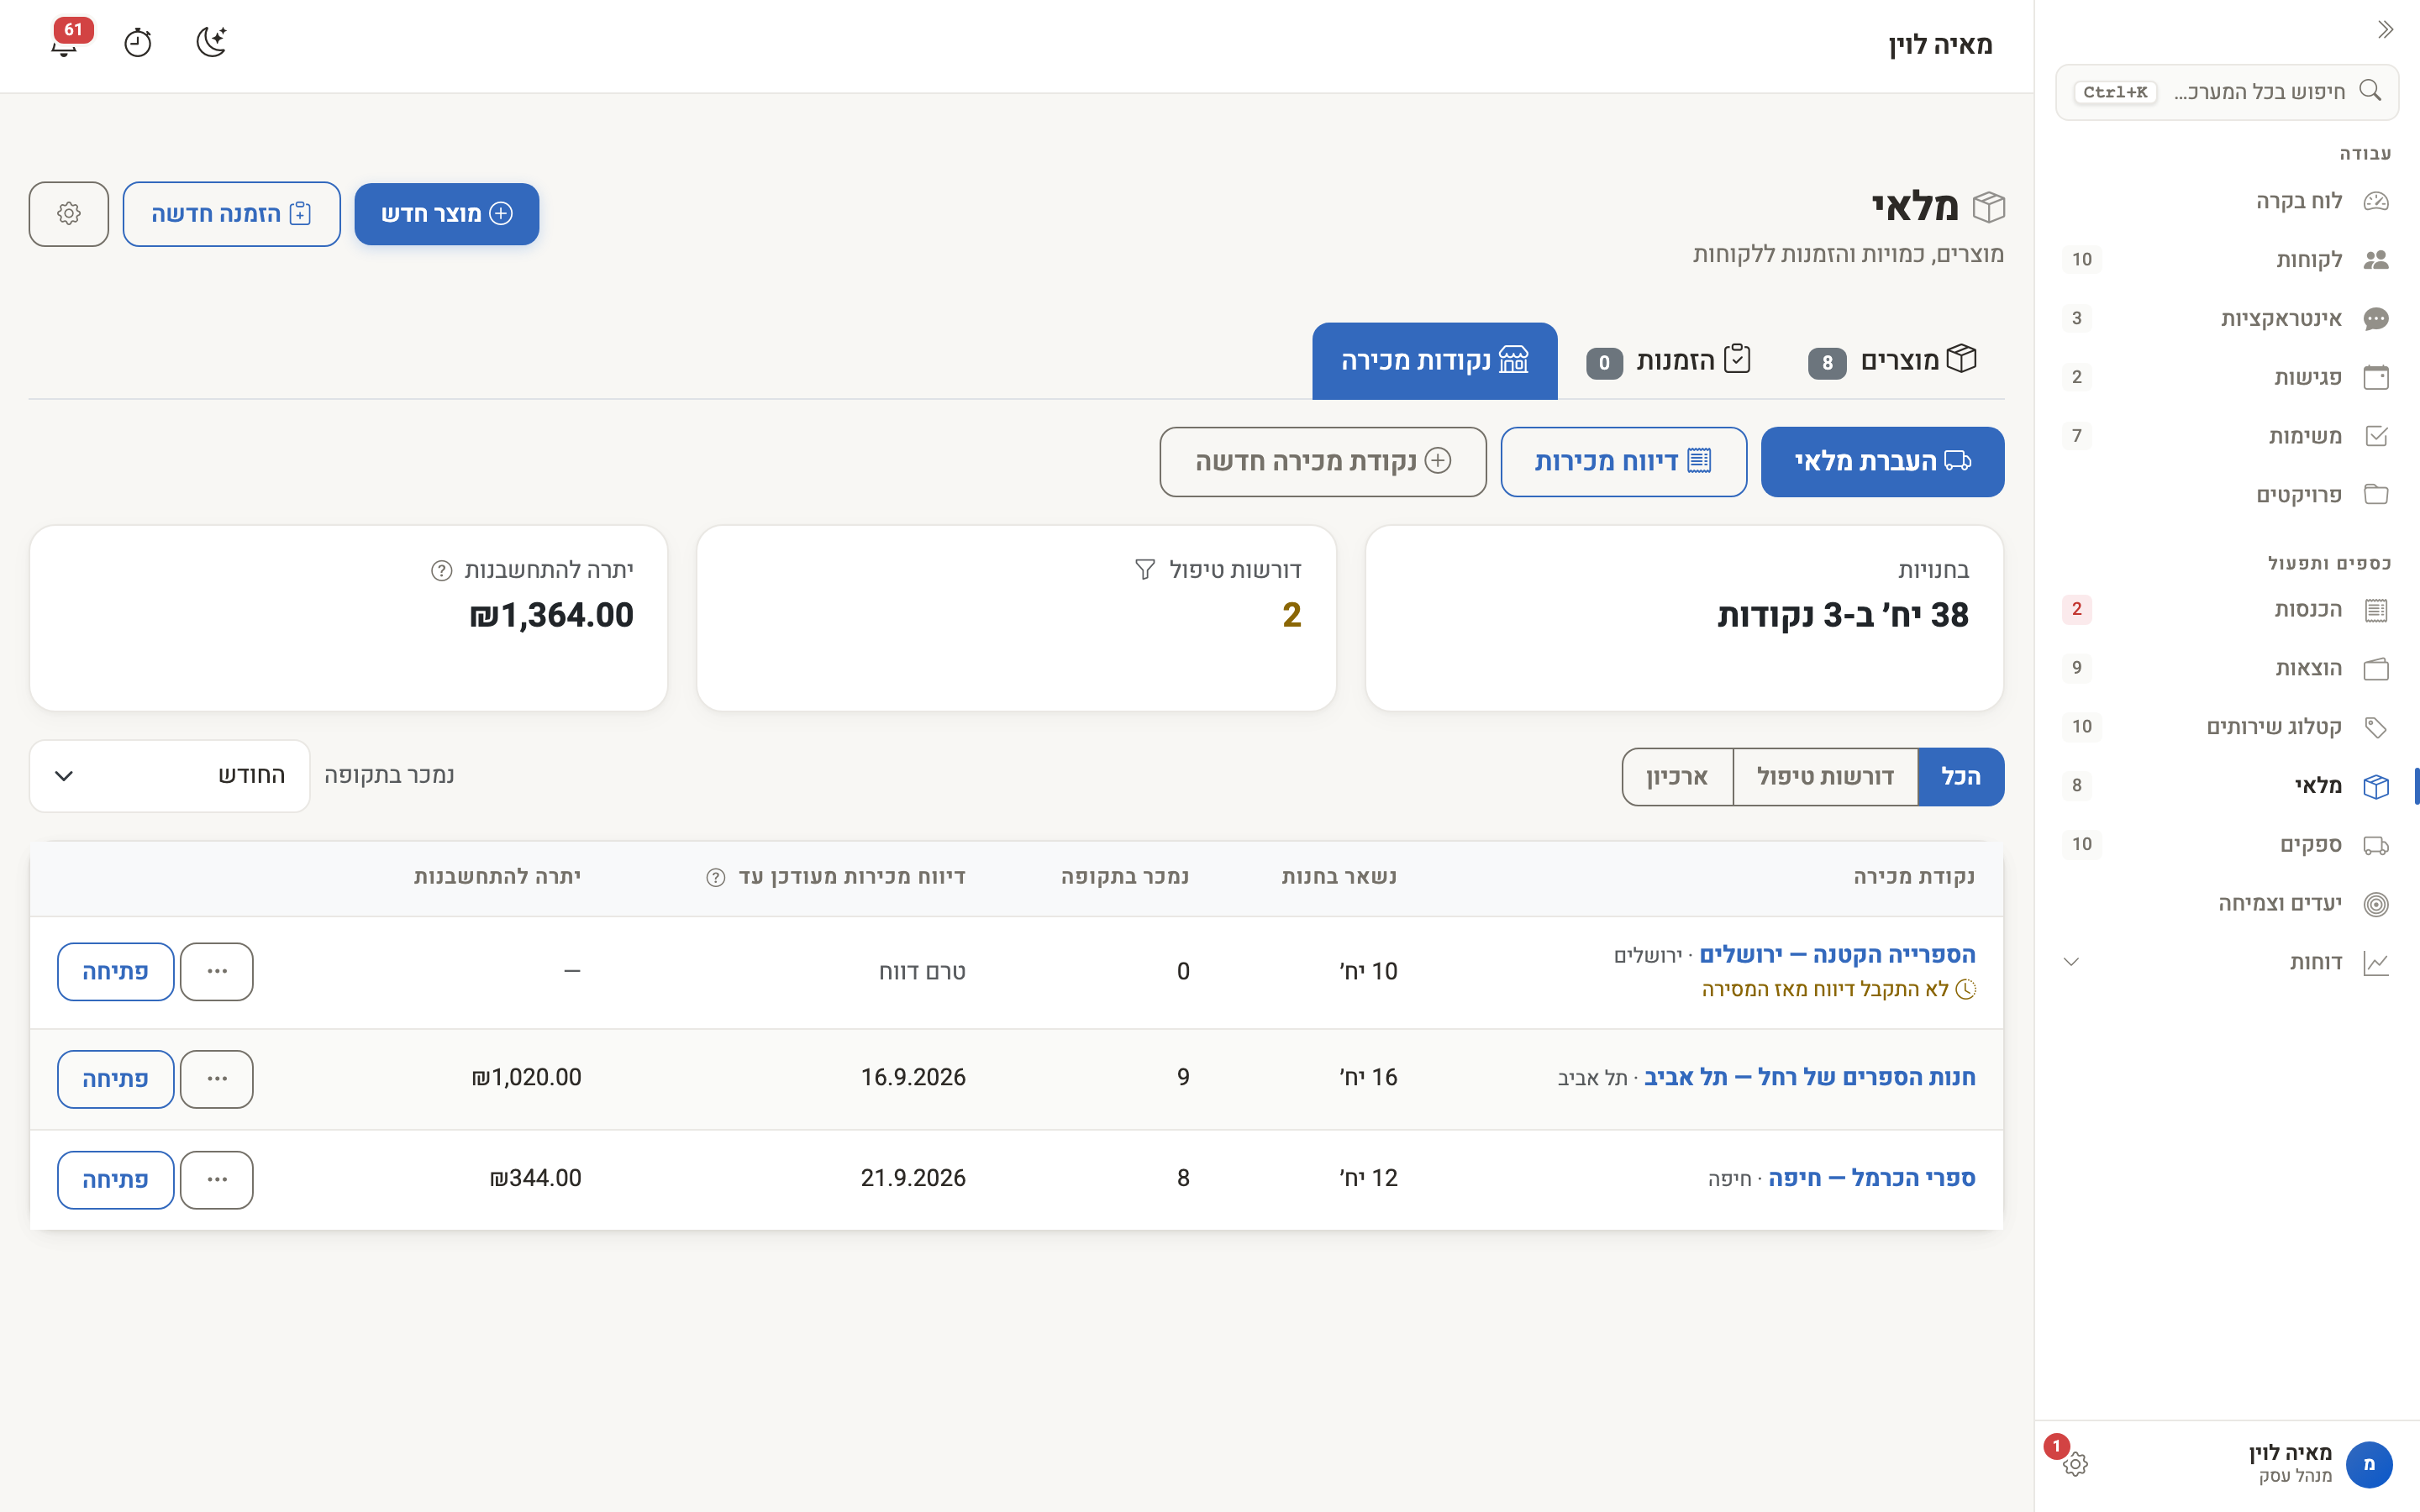Open more options for הספרייה הקטנה row
The image size is (2420, 1512).
pyautogui.click(x=217, y=972)
